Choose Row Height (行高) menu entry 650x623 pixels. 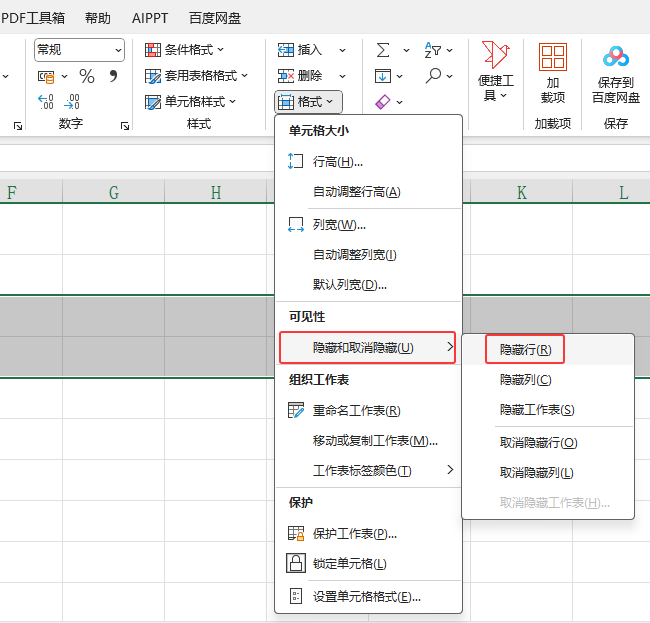pyautogui.click(x=368, y=161)
